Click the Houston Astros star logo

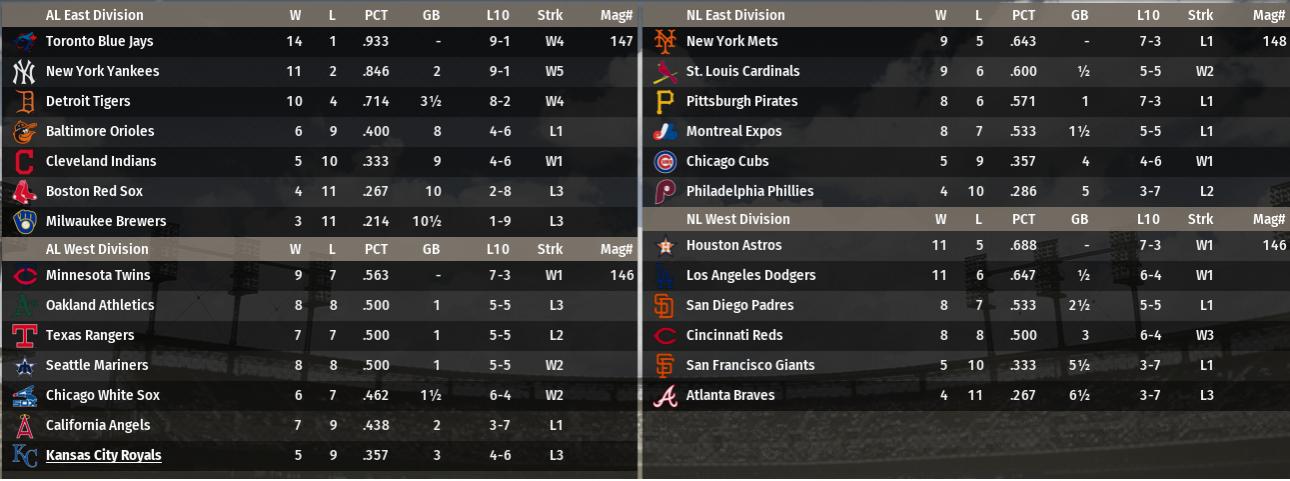[665, 246]
